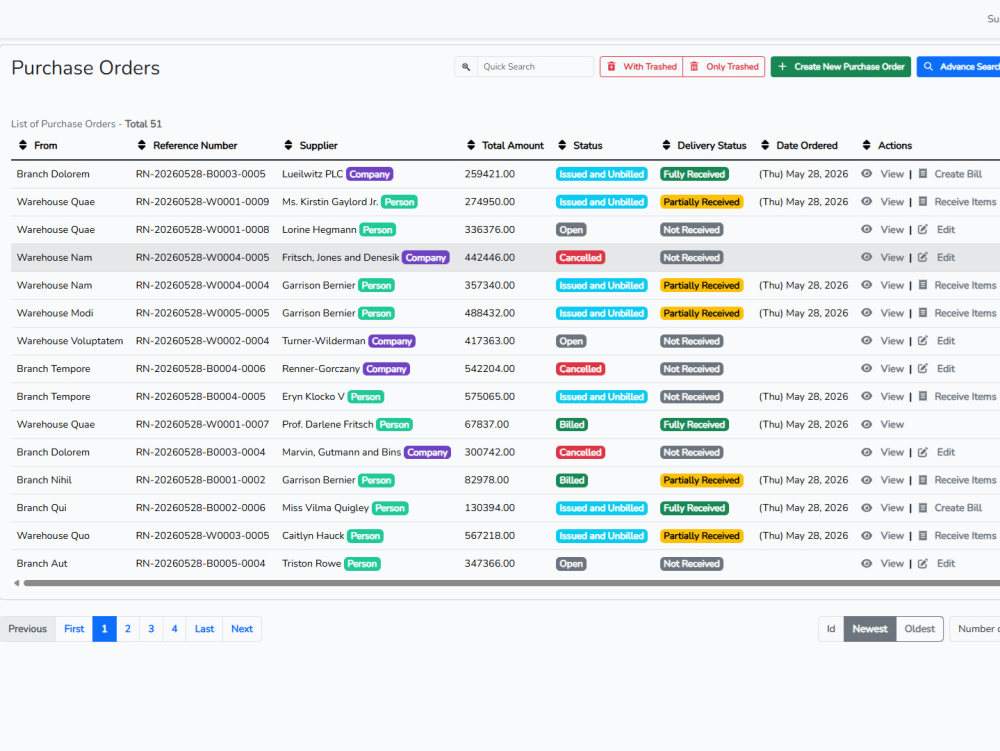This screenshot has height=751, width=1000.
Task: Sort by Supplier arrows icon
Action: (288, 145)
